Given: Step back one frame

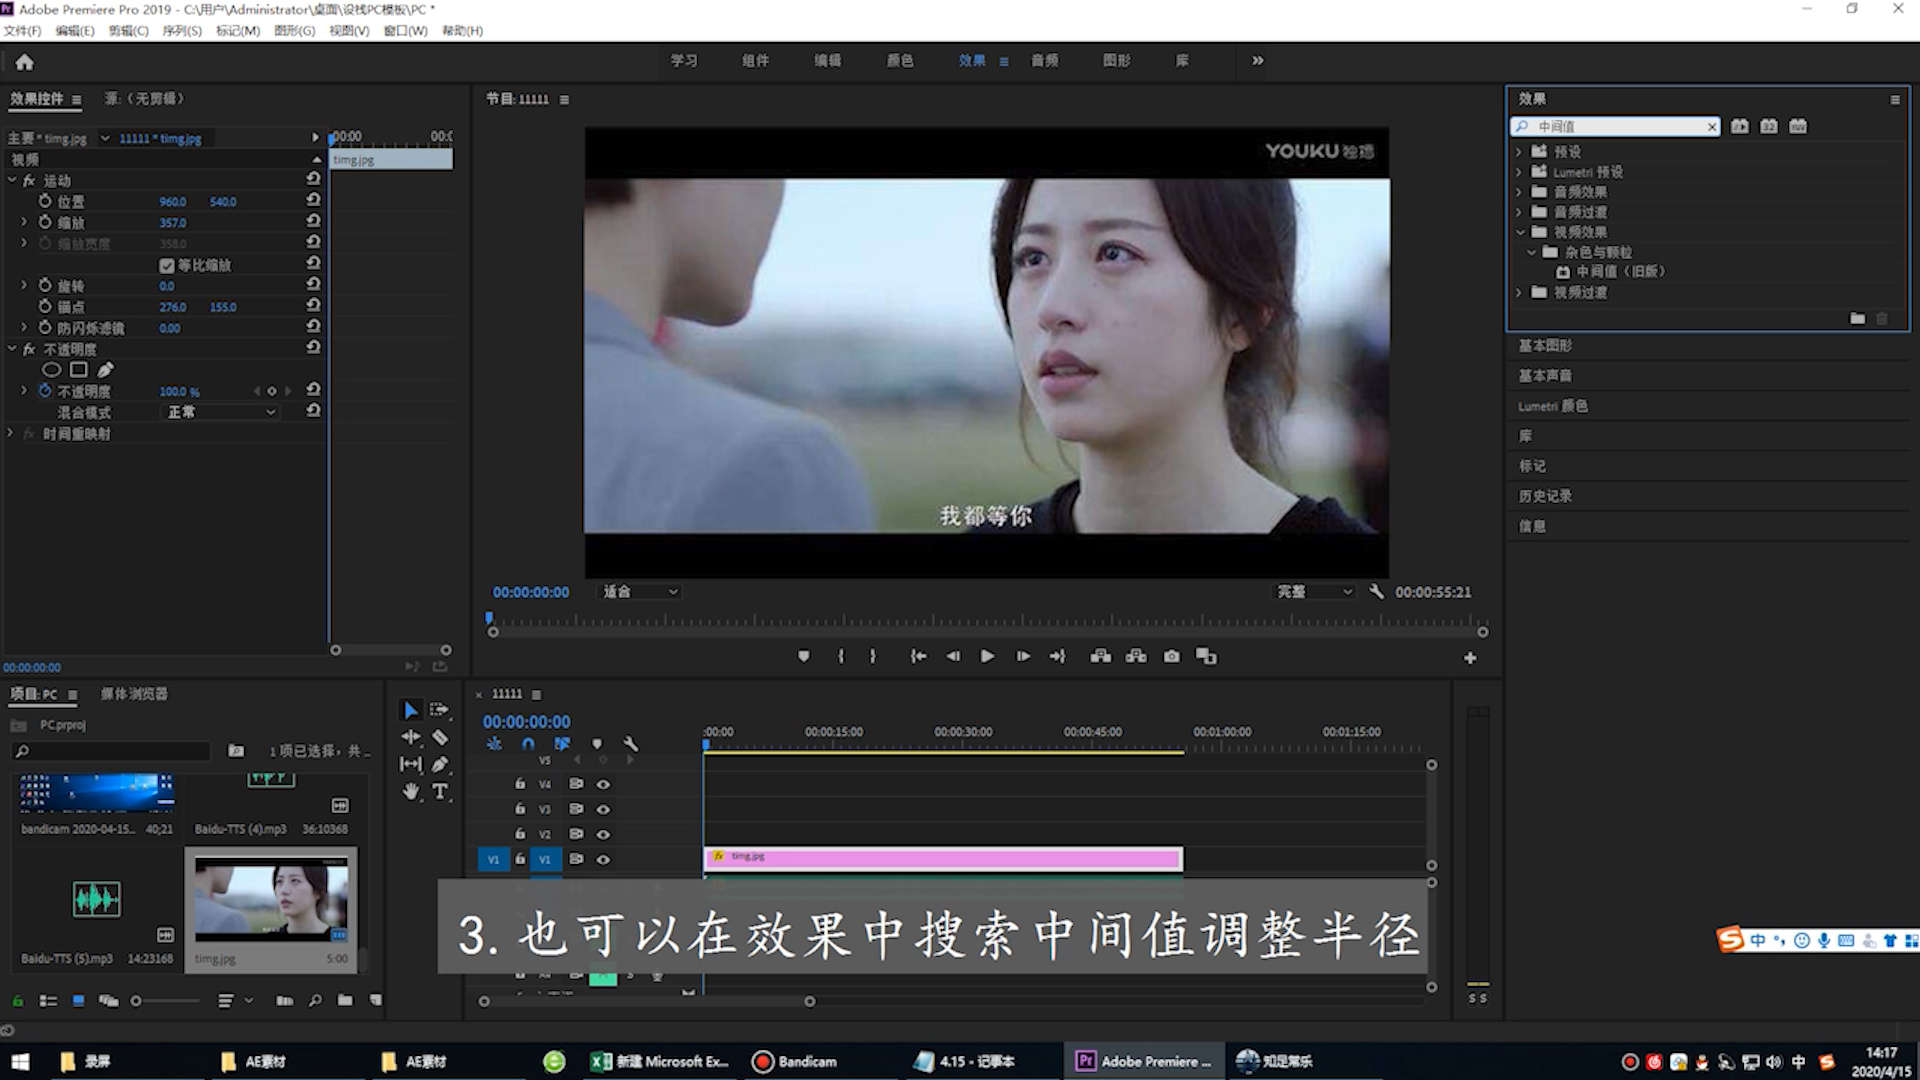Looking at the screenshot, I should [953, 656].
